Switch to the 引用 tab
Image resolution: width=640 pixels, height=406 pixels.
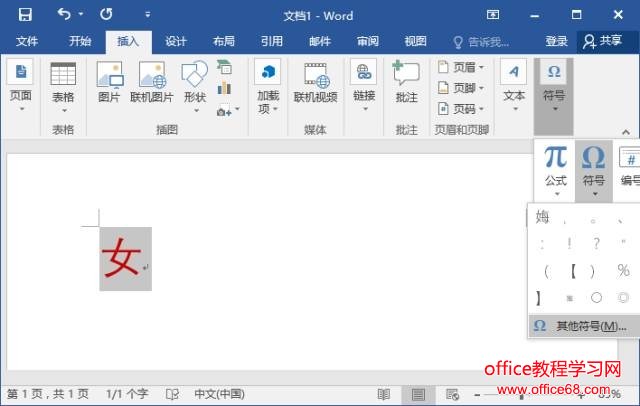tap(272, 41)
